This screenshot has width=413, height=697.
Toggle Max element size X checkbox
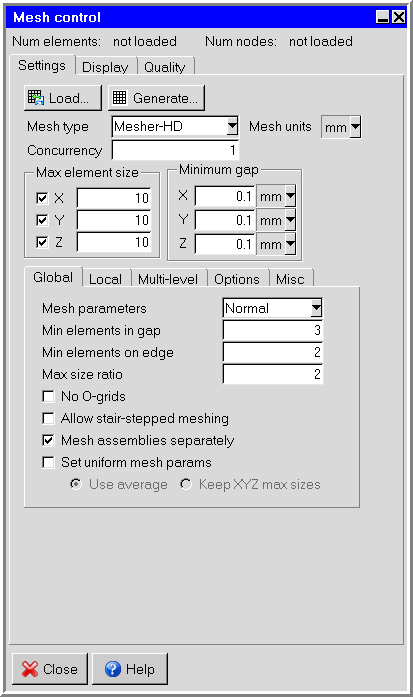point(42,198)
